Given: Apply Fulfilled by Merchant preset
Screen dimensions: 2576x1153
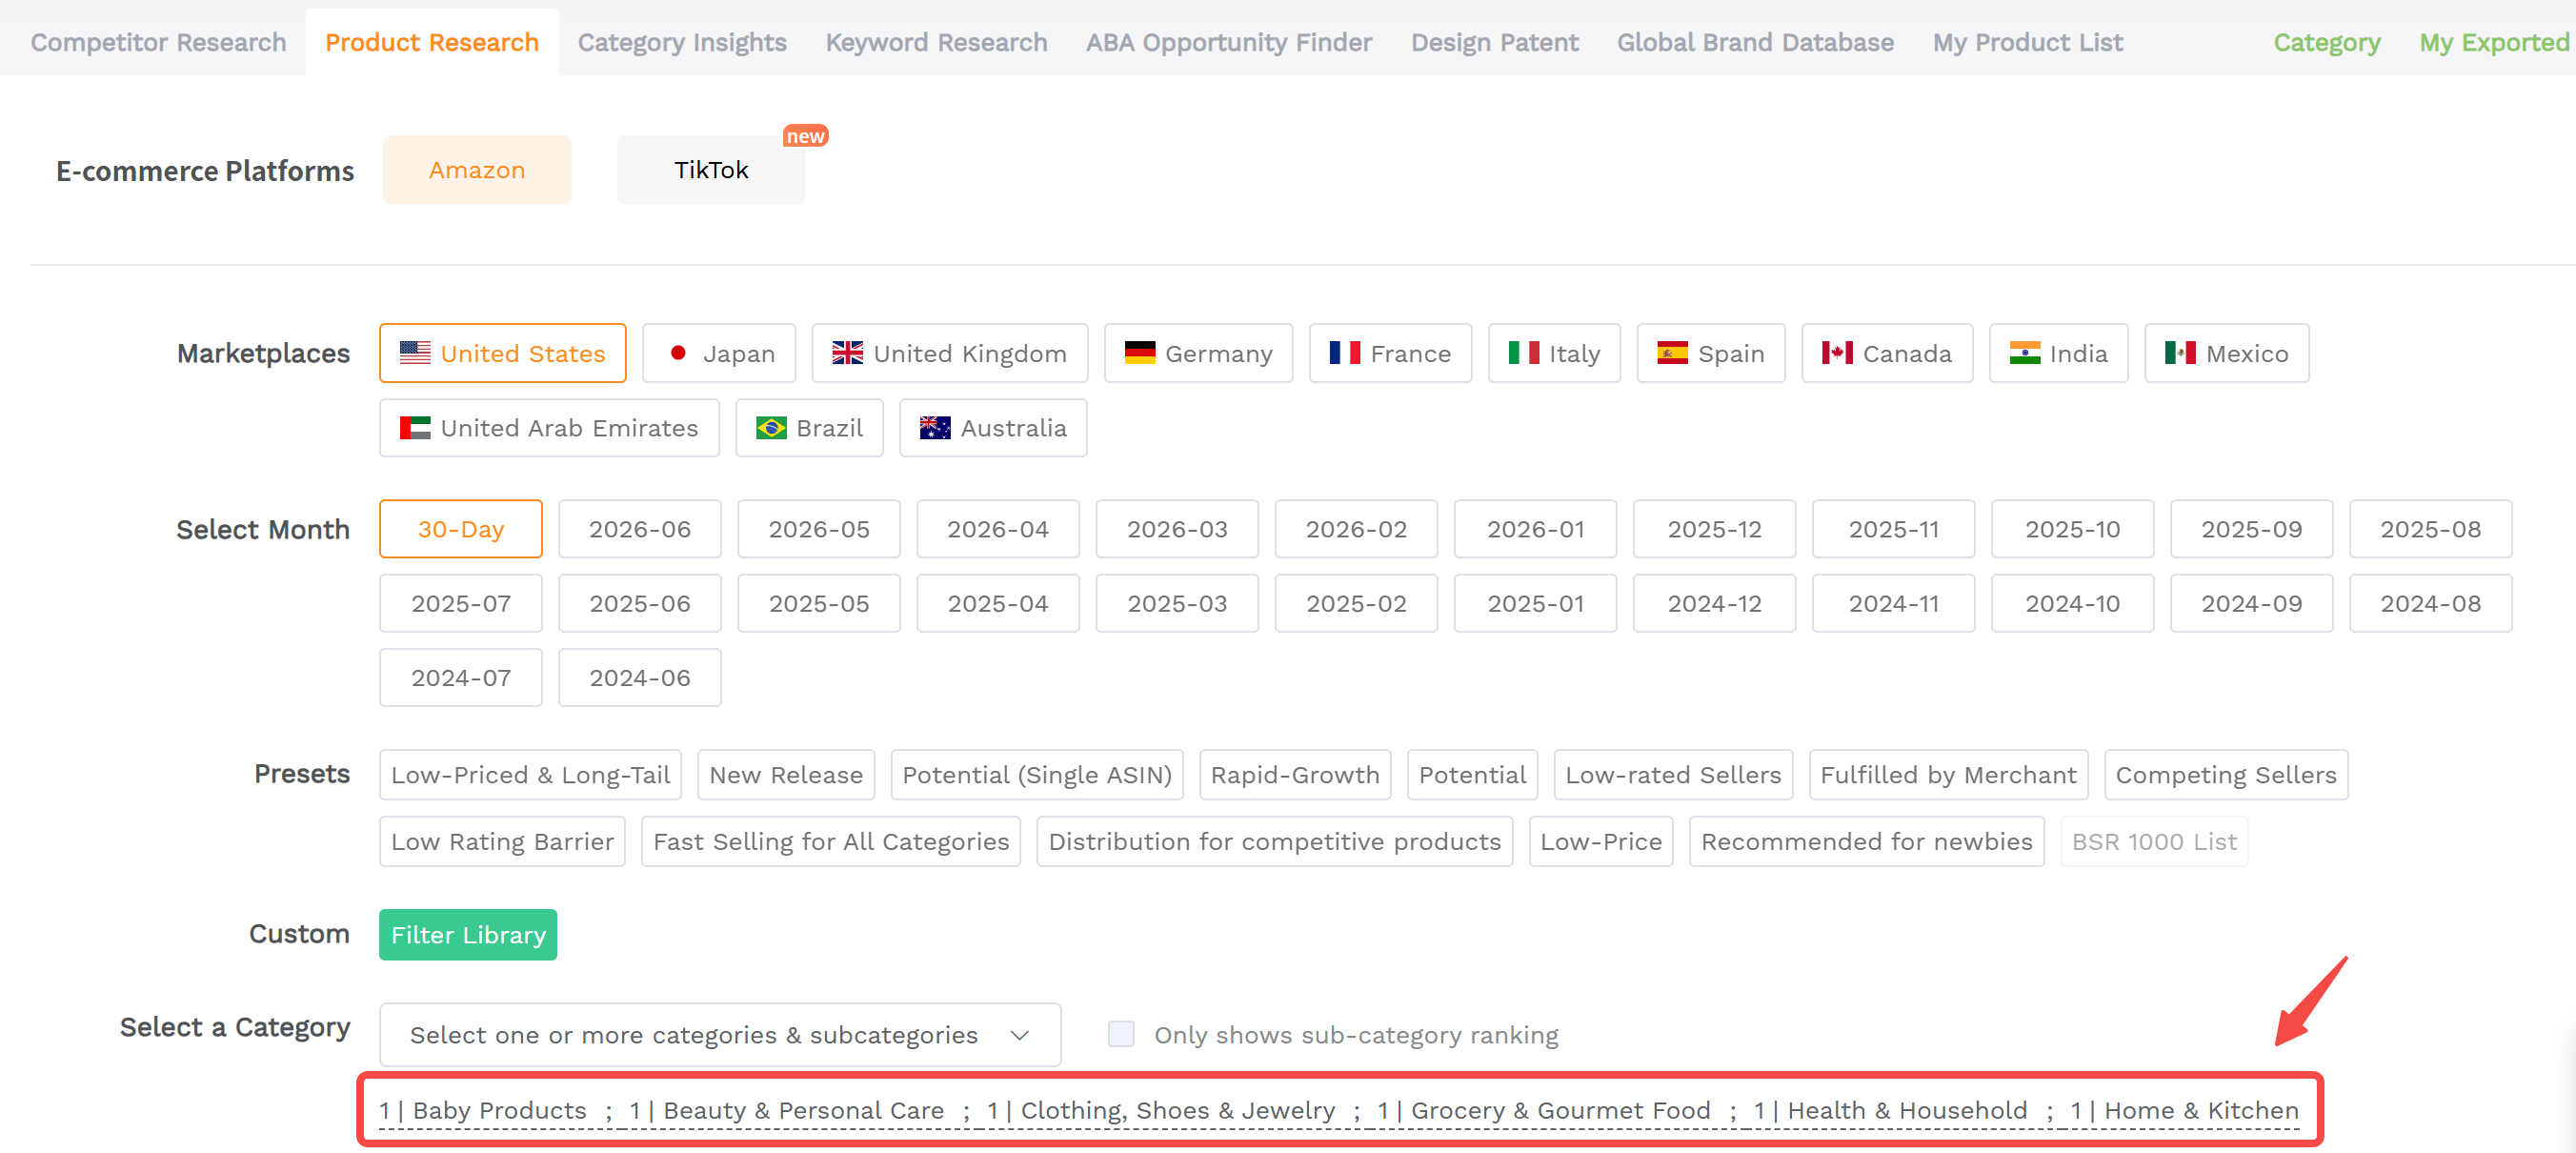Looking at the screenshot, I should (x=1948, y=775).
